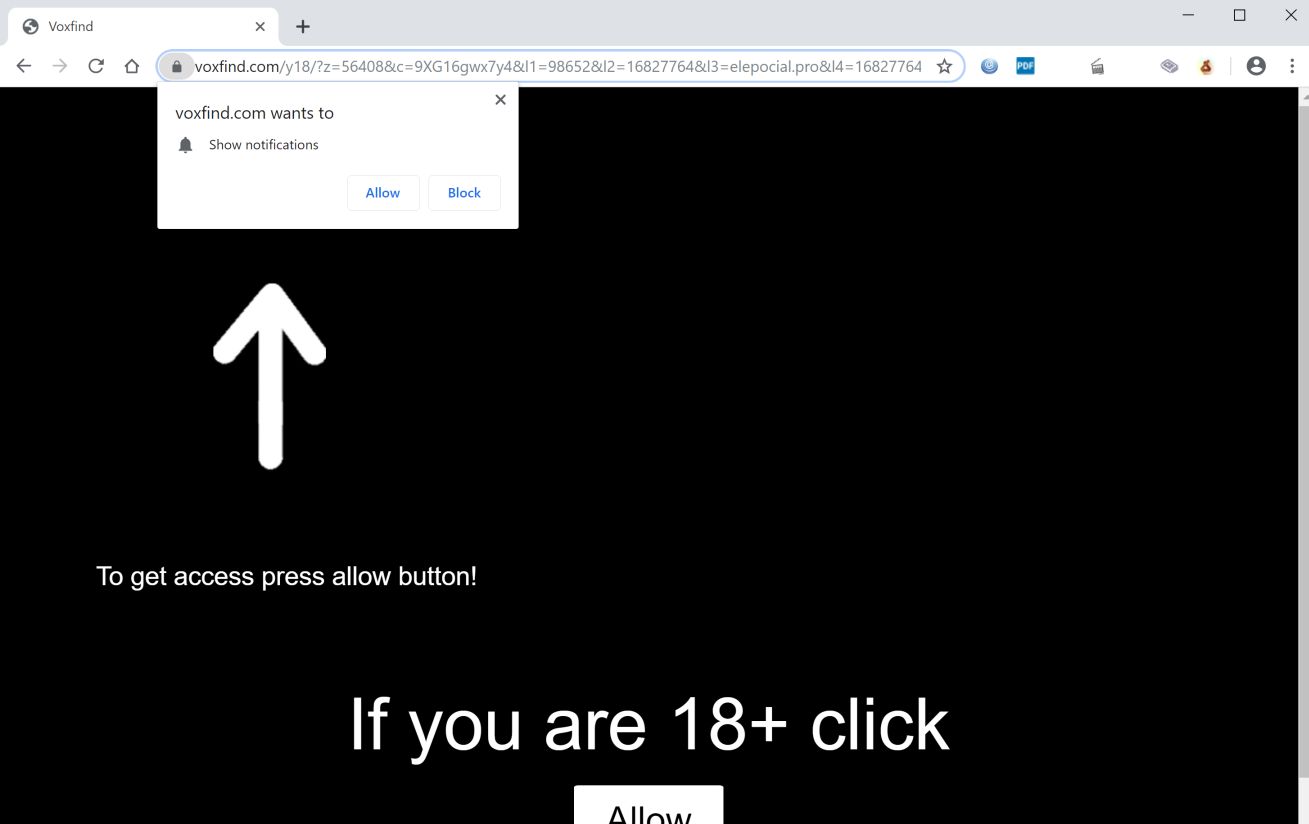1309x824 pixels.
Task: Allow notifications from voxfind.com
Action: point(383,192)
